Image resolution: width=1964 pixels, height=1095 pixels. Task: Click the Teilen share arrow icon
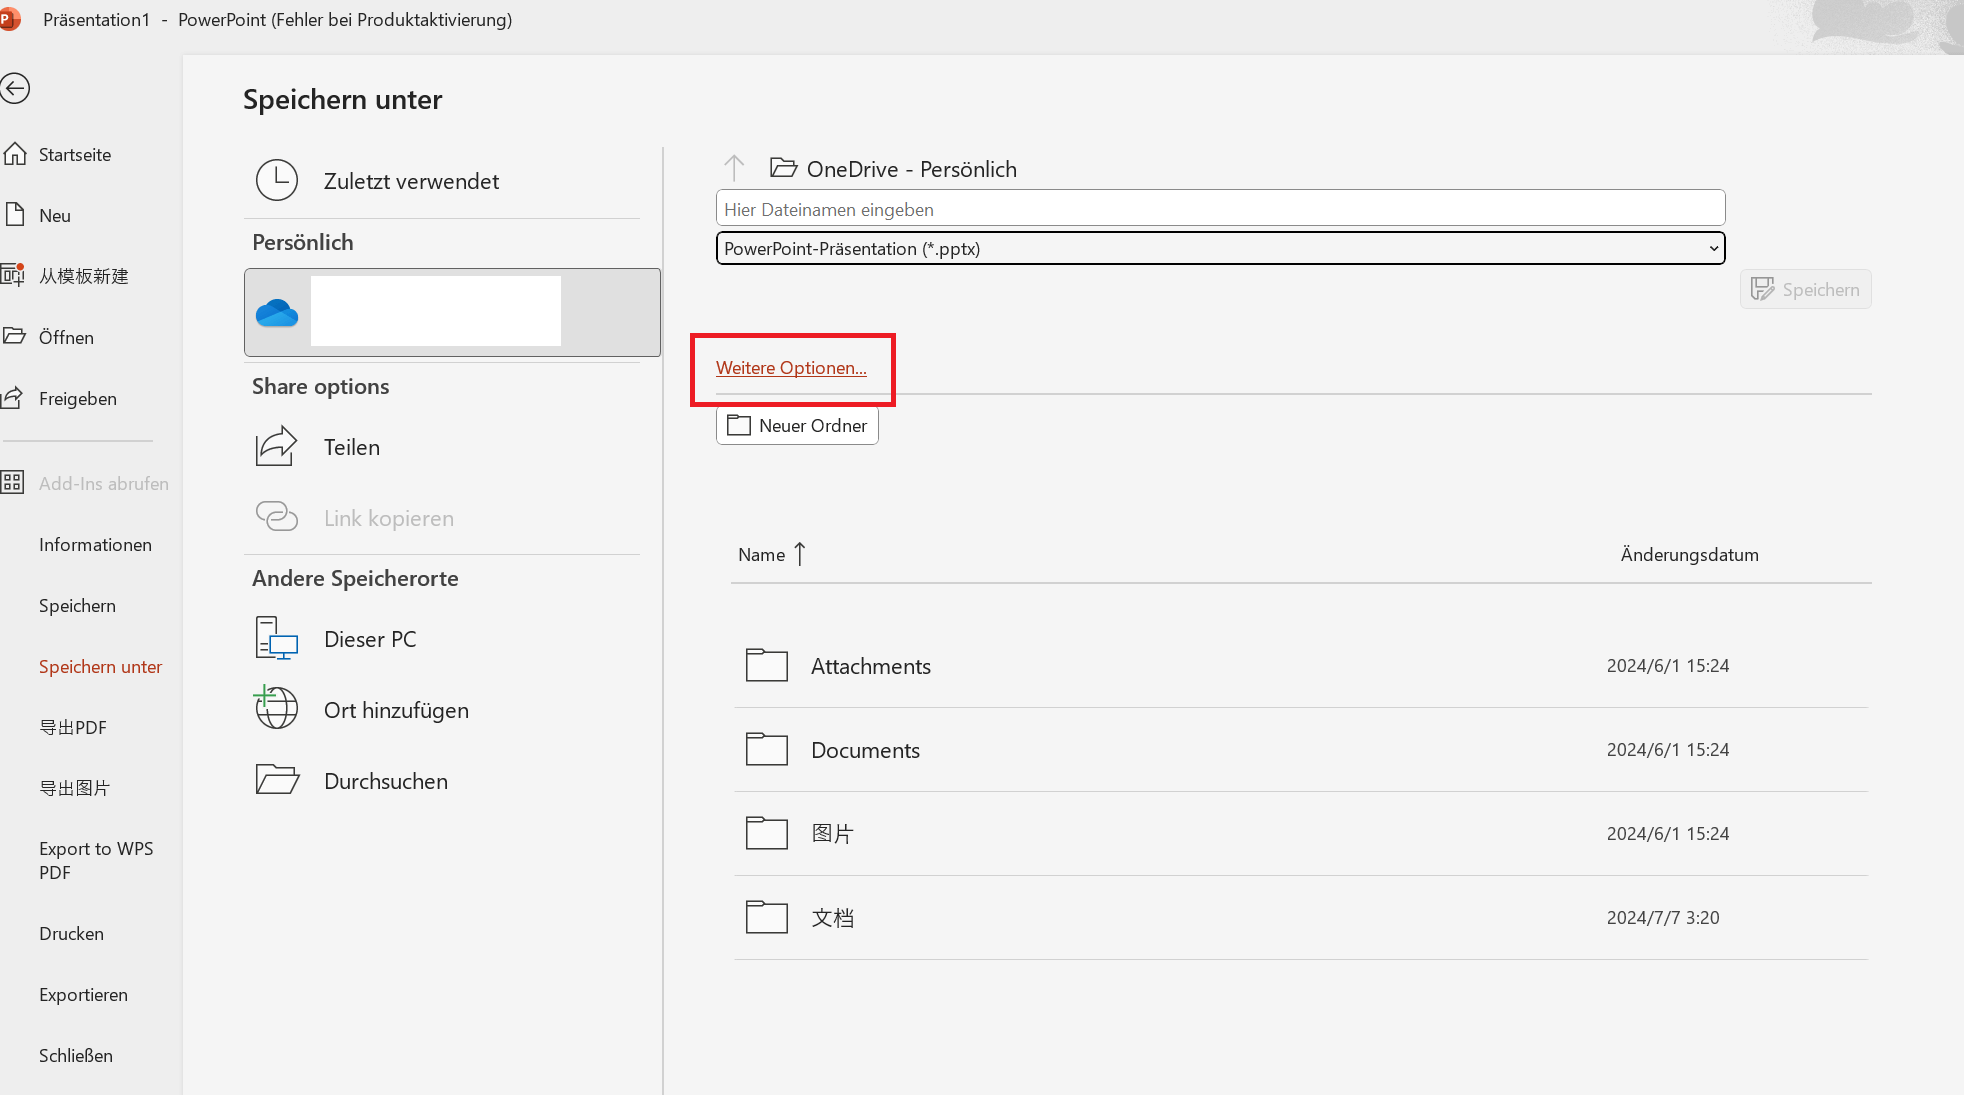click(x=276, y=447)
